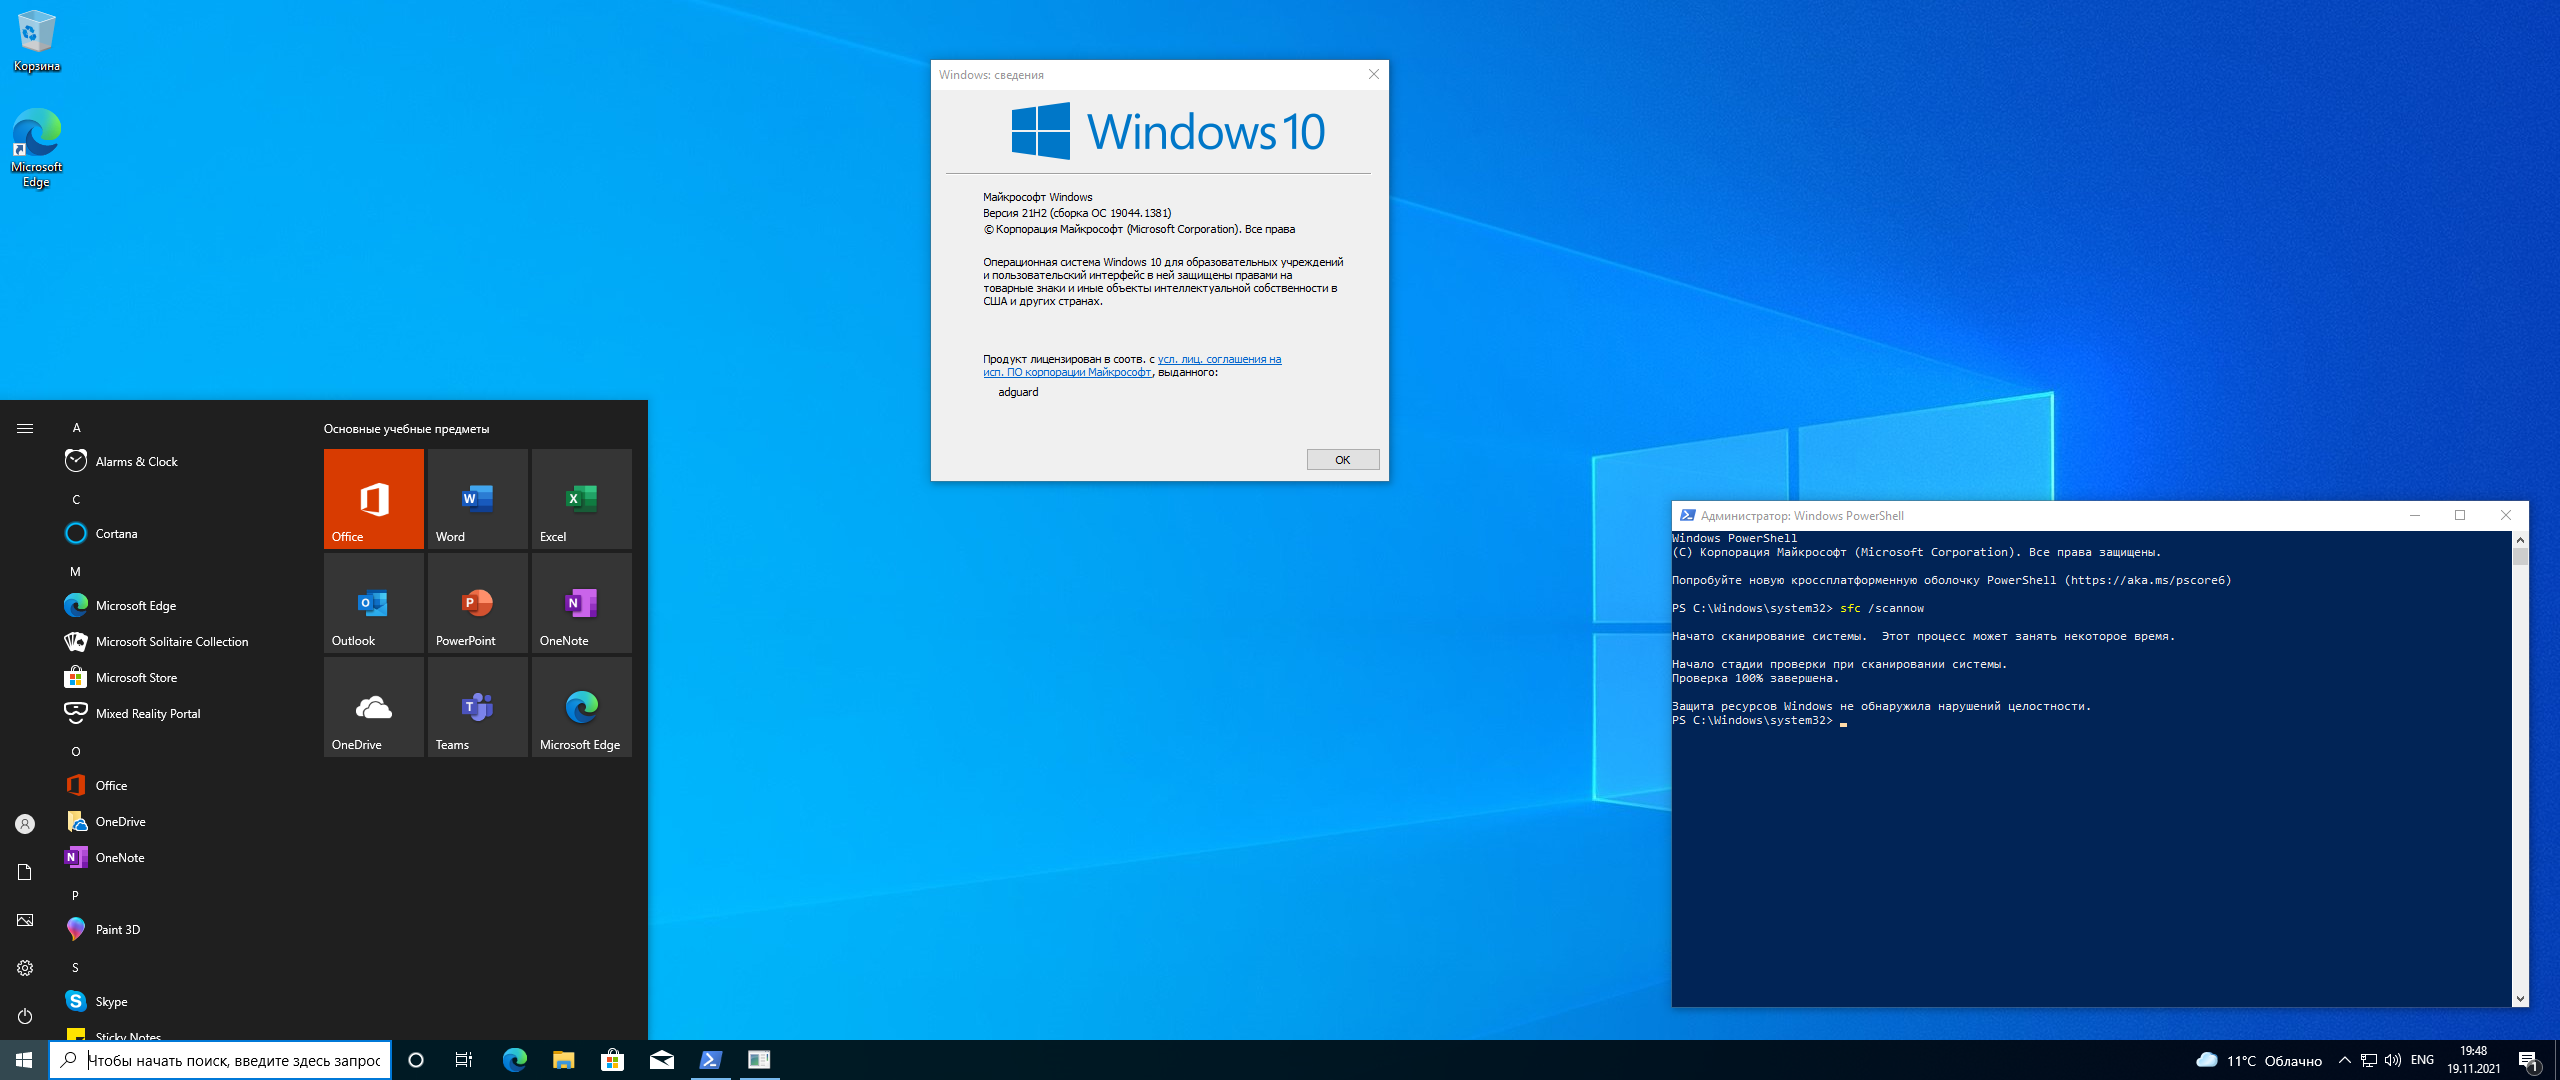Image resolution: width=2560 pixels, height=1080 pixels.
Task: Click the Start menu hamburger icon
Action: pyautogui.click(x=25, y=428)
